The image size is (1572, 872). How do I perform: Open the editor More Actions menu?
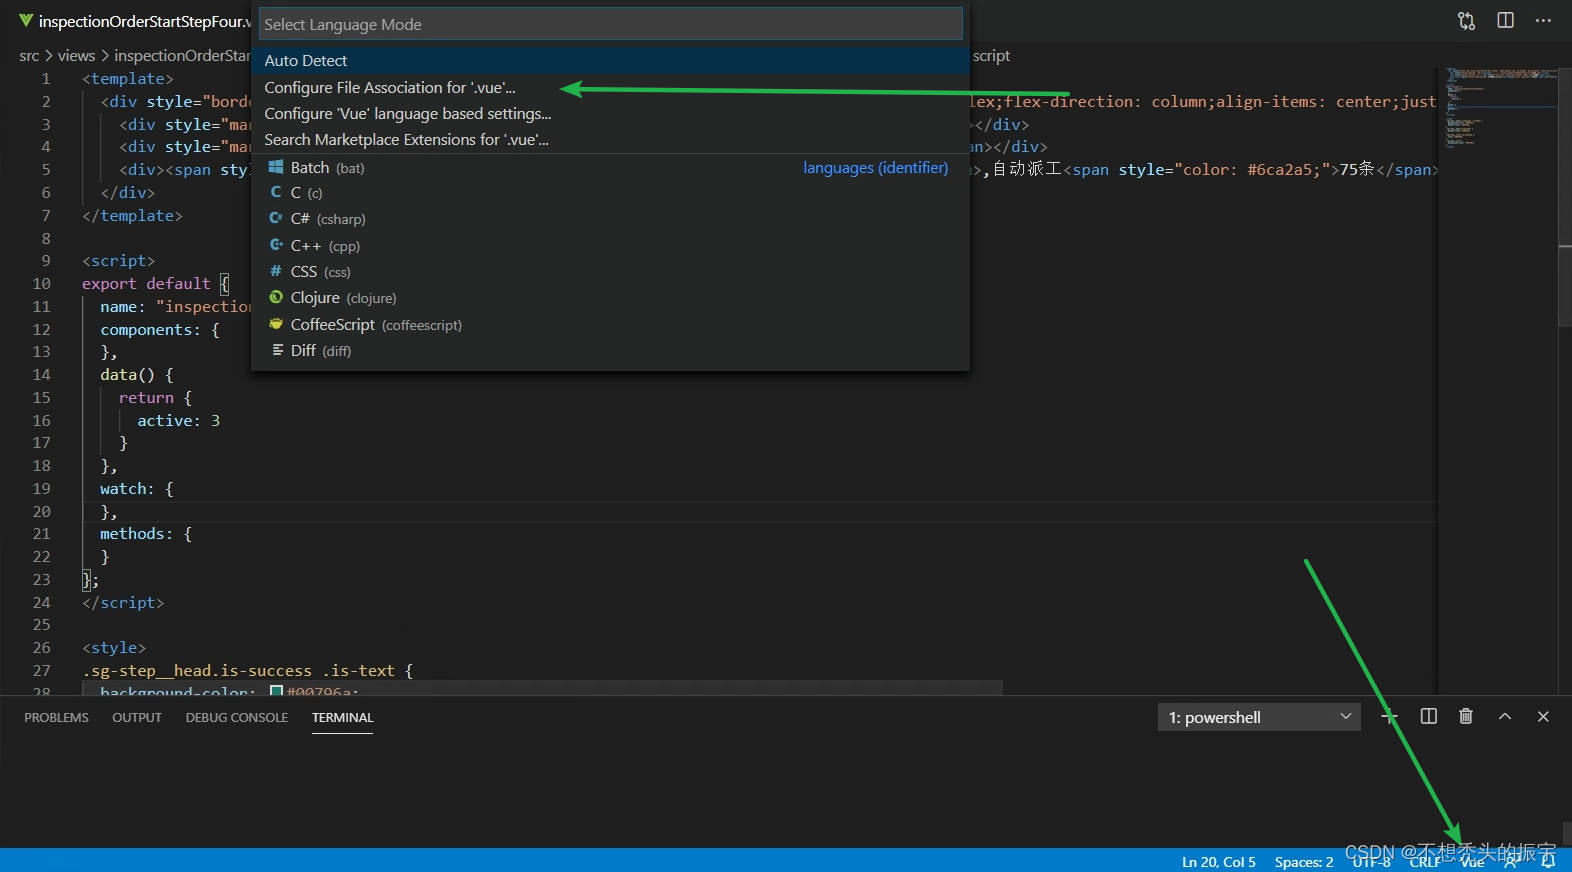pos(1543,21)
